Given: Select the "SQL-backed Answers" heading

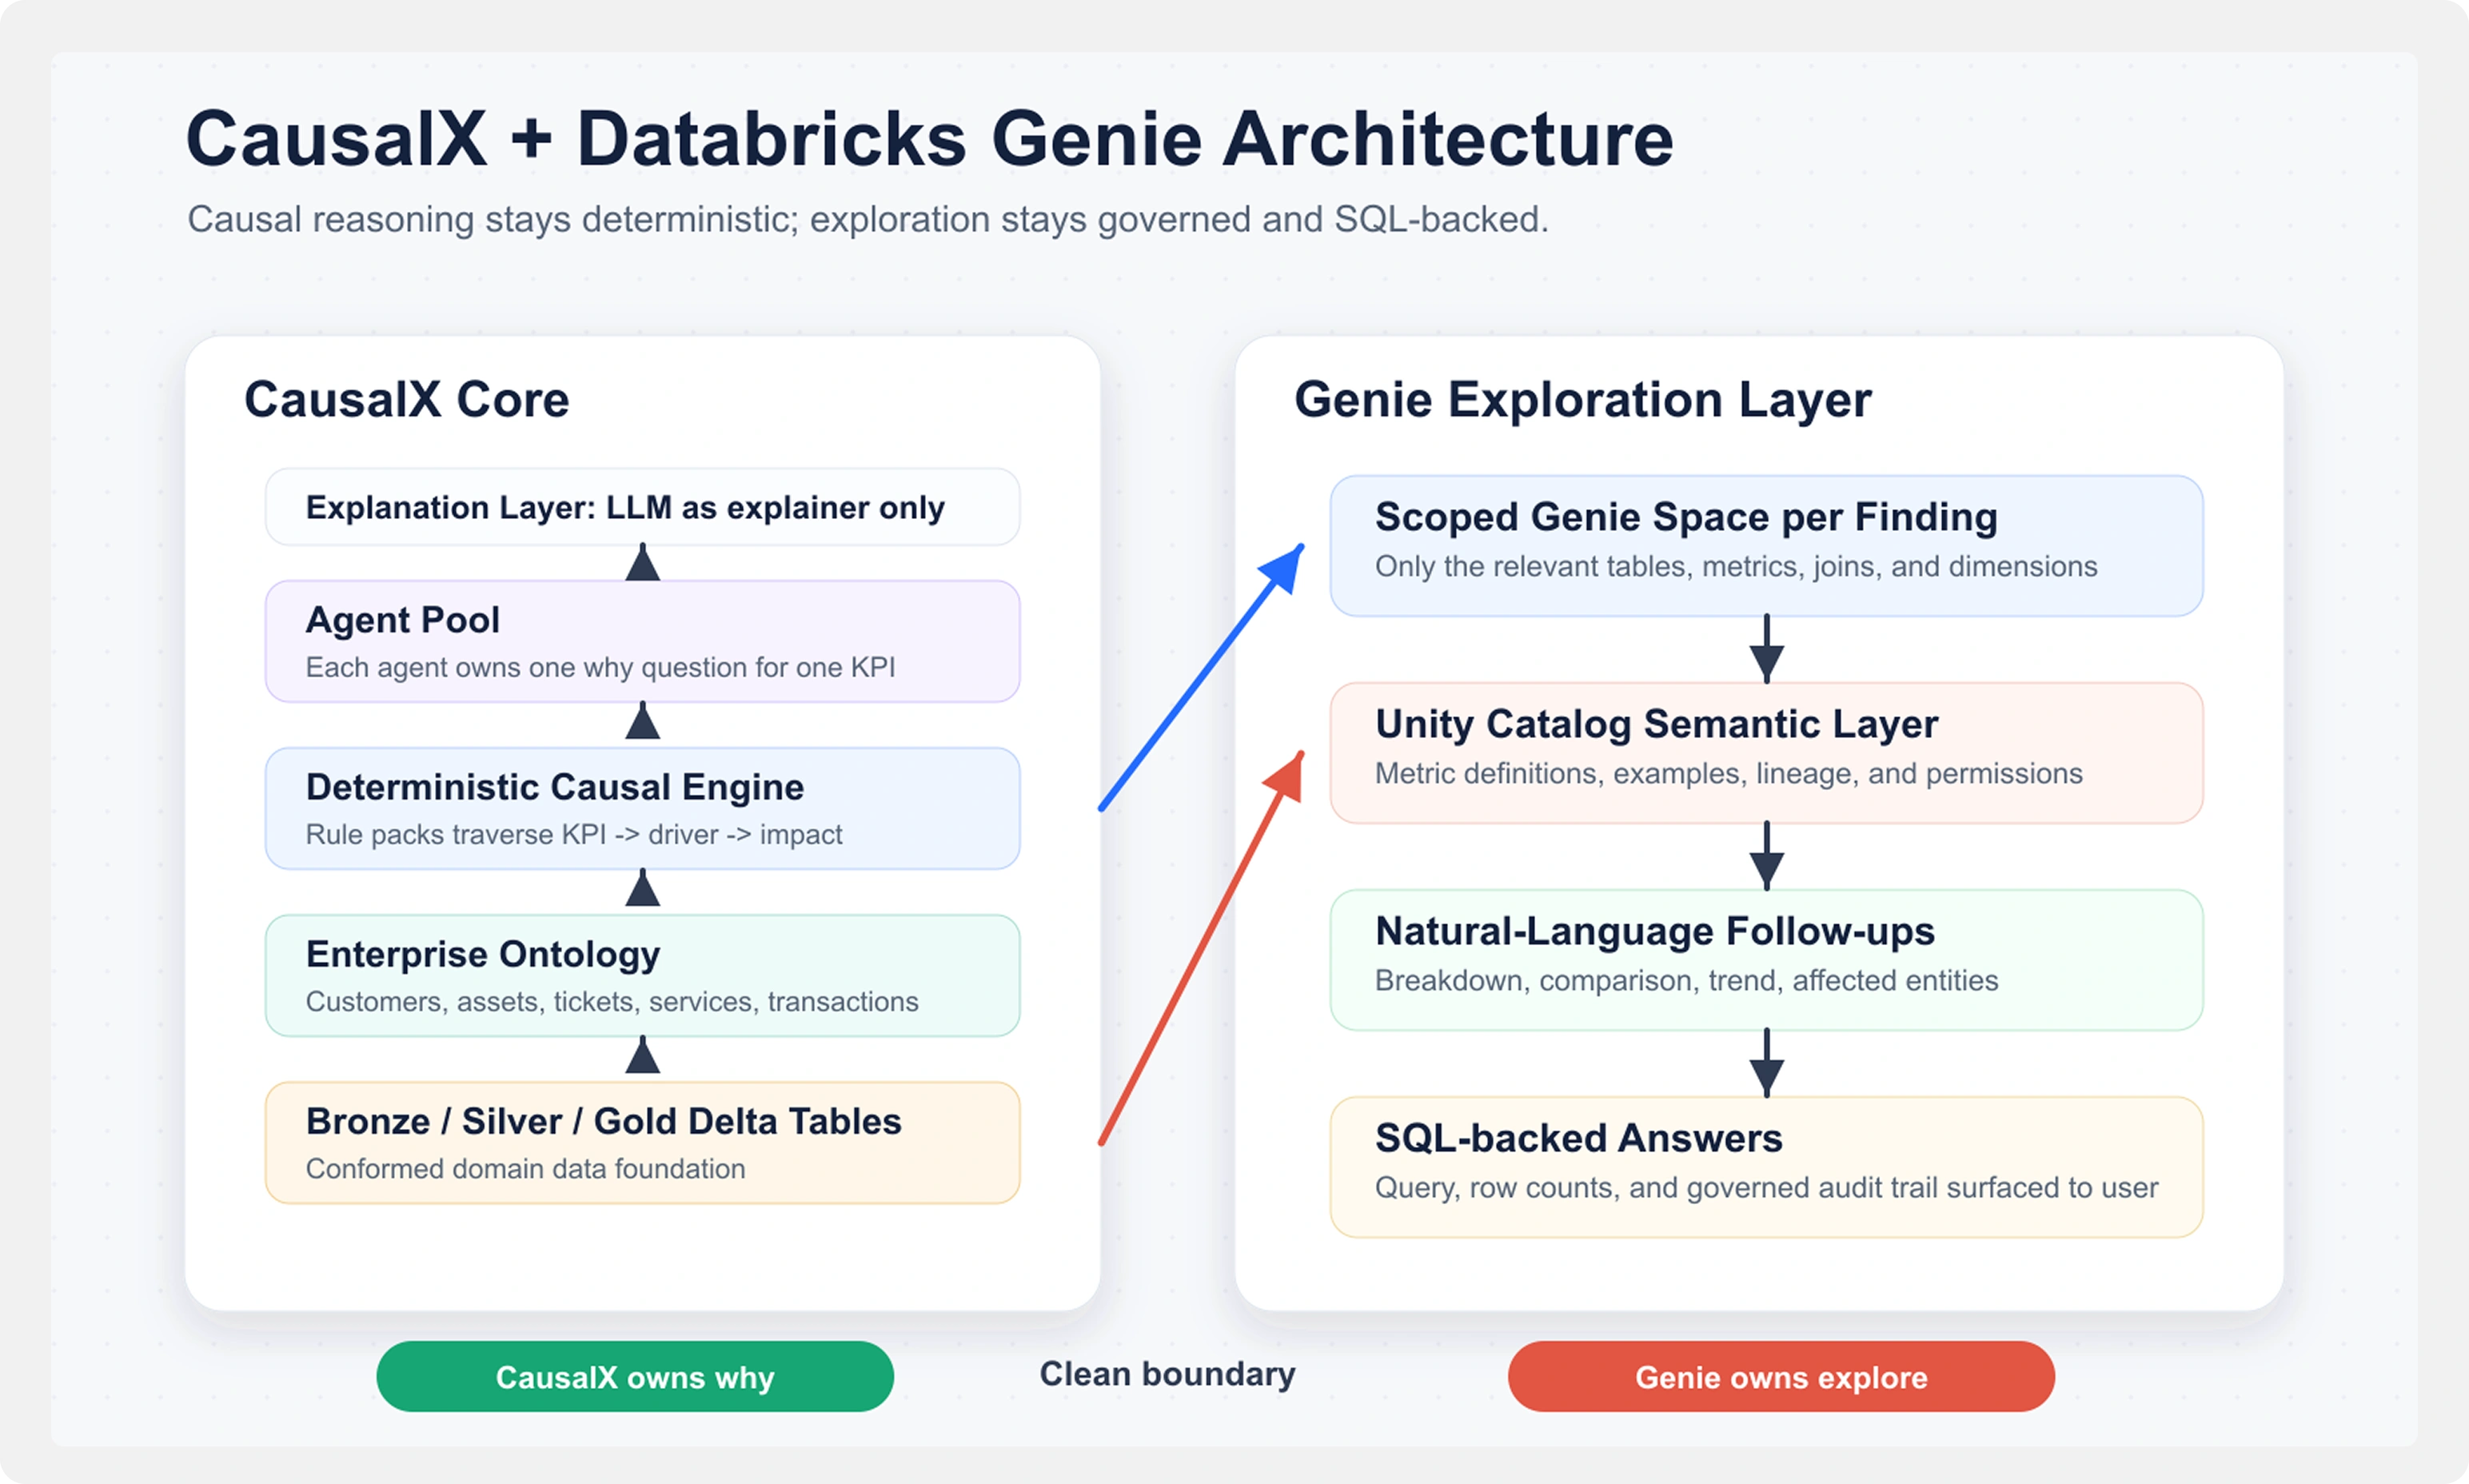Looking at the screenshot, I should (x=1579, y=1138).
